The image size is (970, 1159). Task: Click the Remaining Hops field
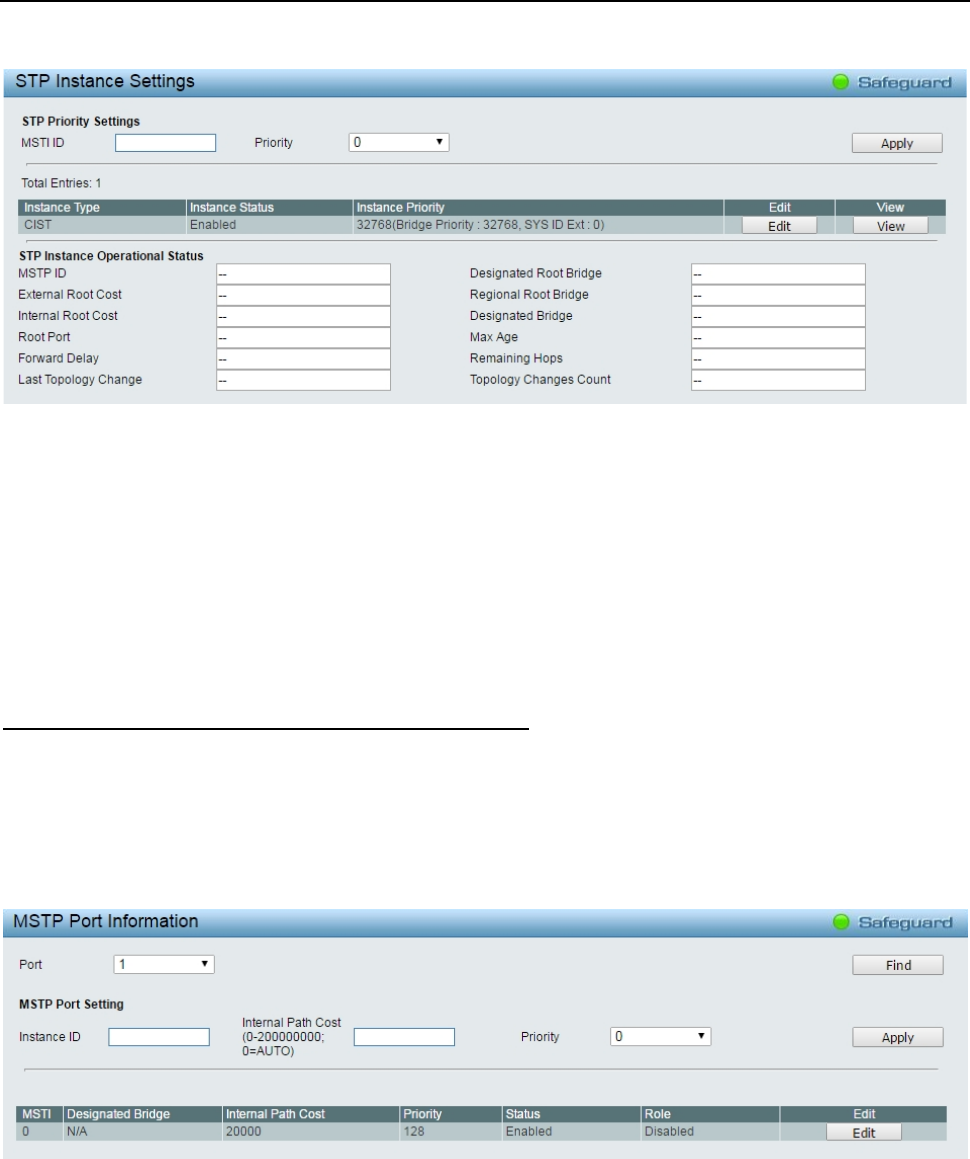pyautogui.click(x=778, y=359)
